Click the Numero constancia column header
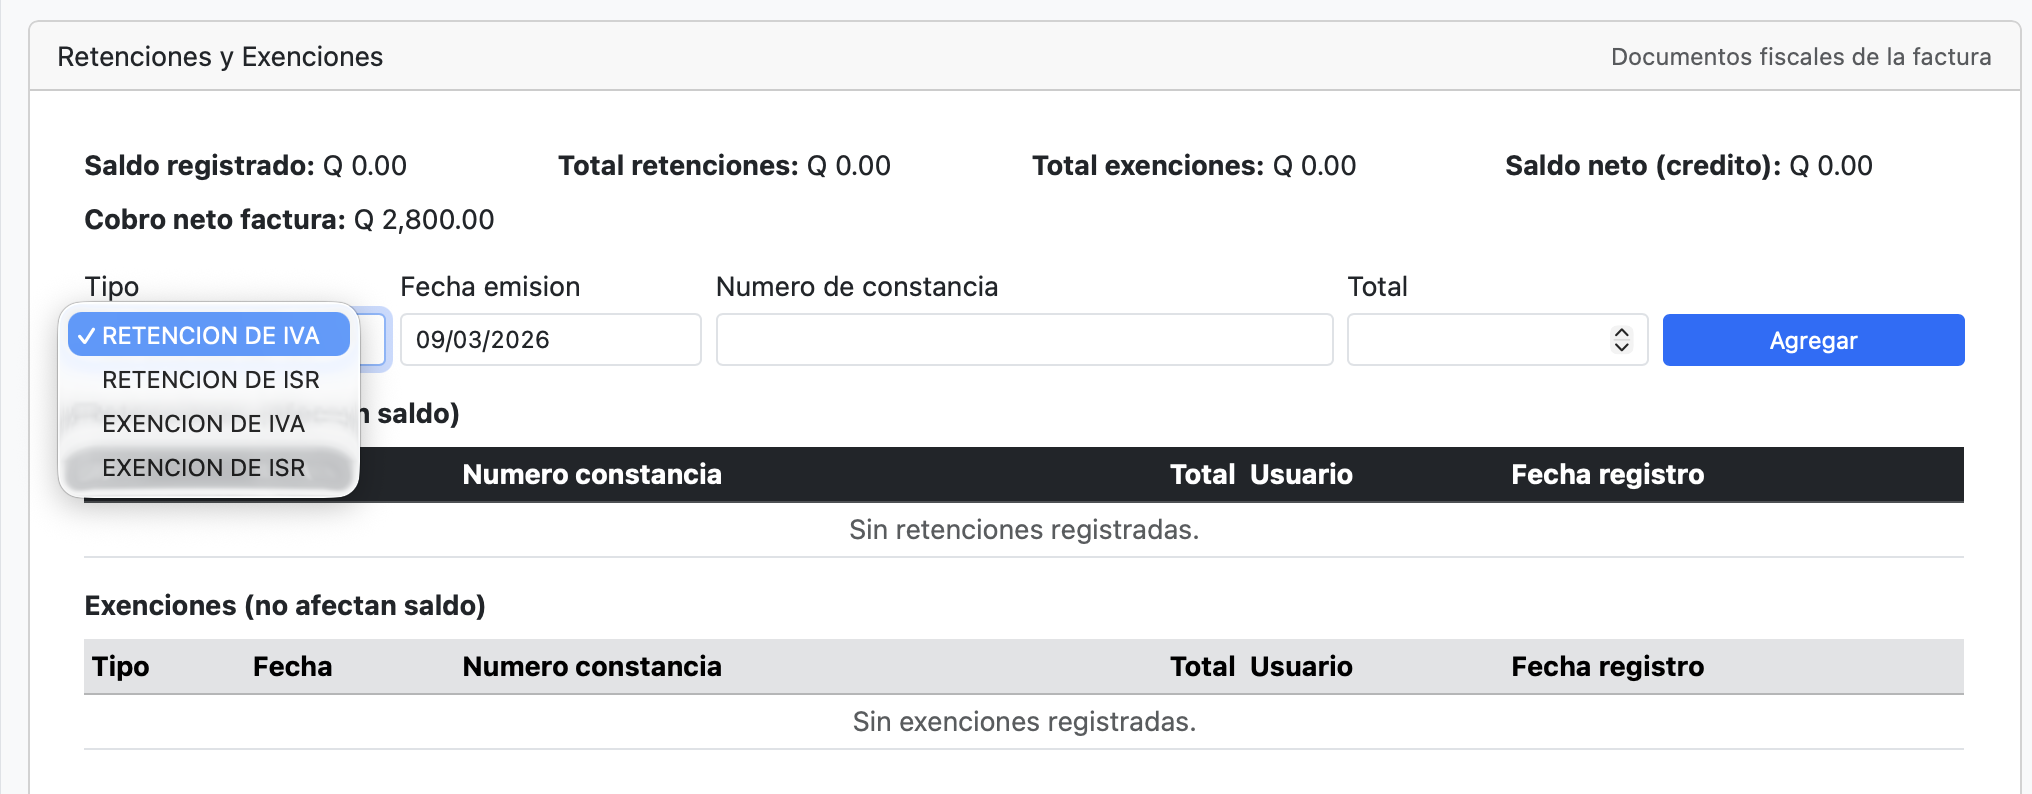Screen dimensions: 2032x794 pos(592,474)
